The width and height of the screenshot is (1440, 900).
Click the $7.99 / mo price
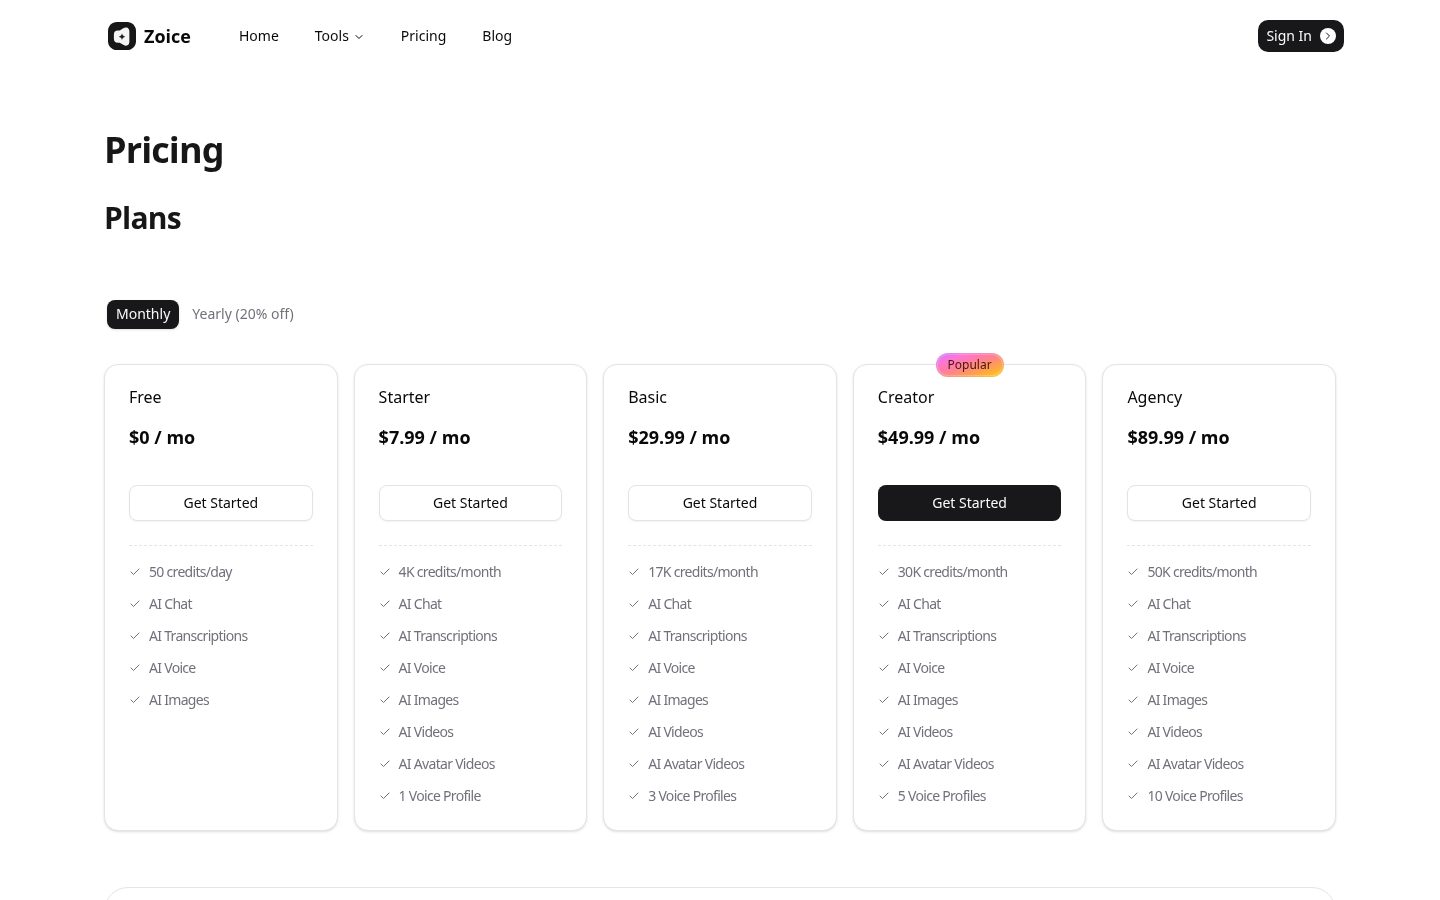[425, 438]
